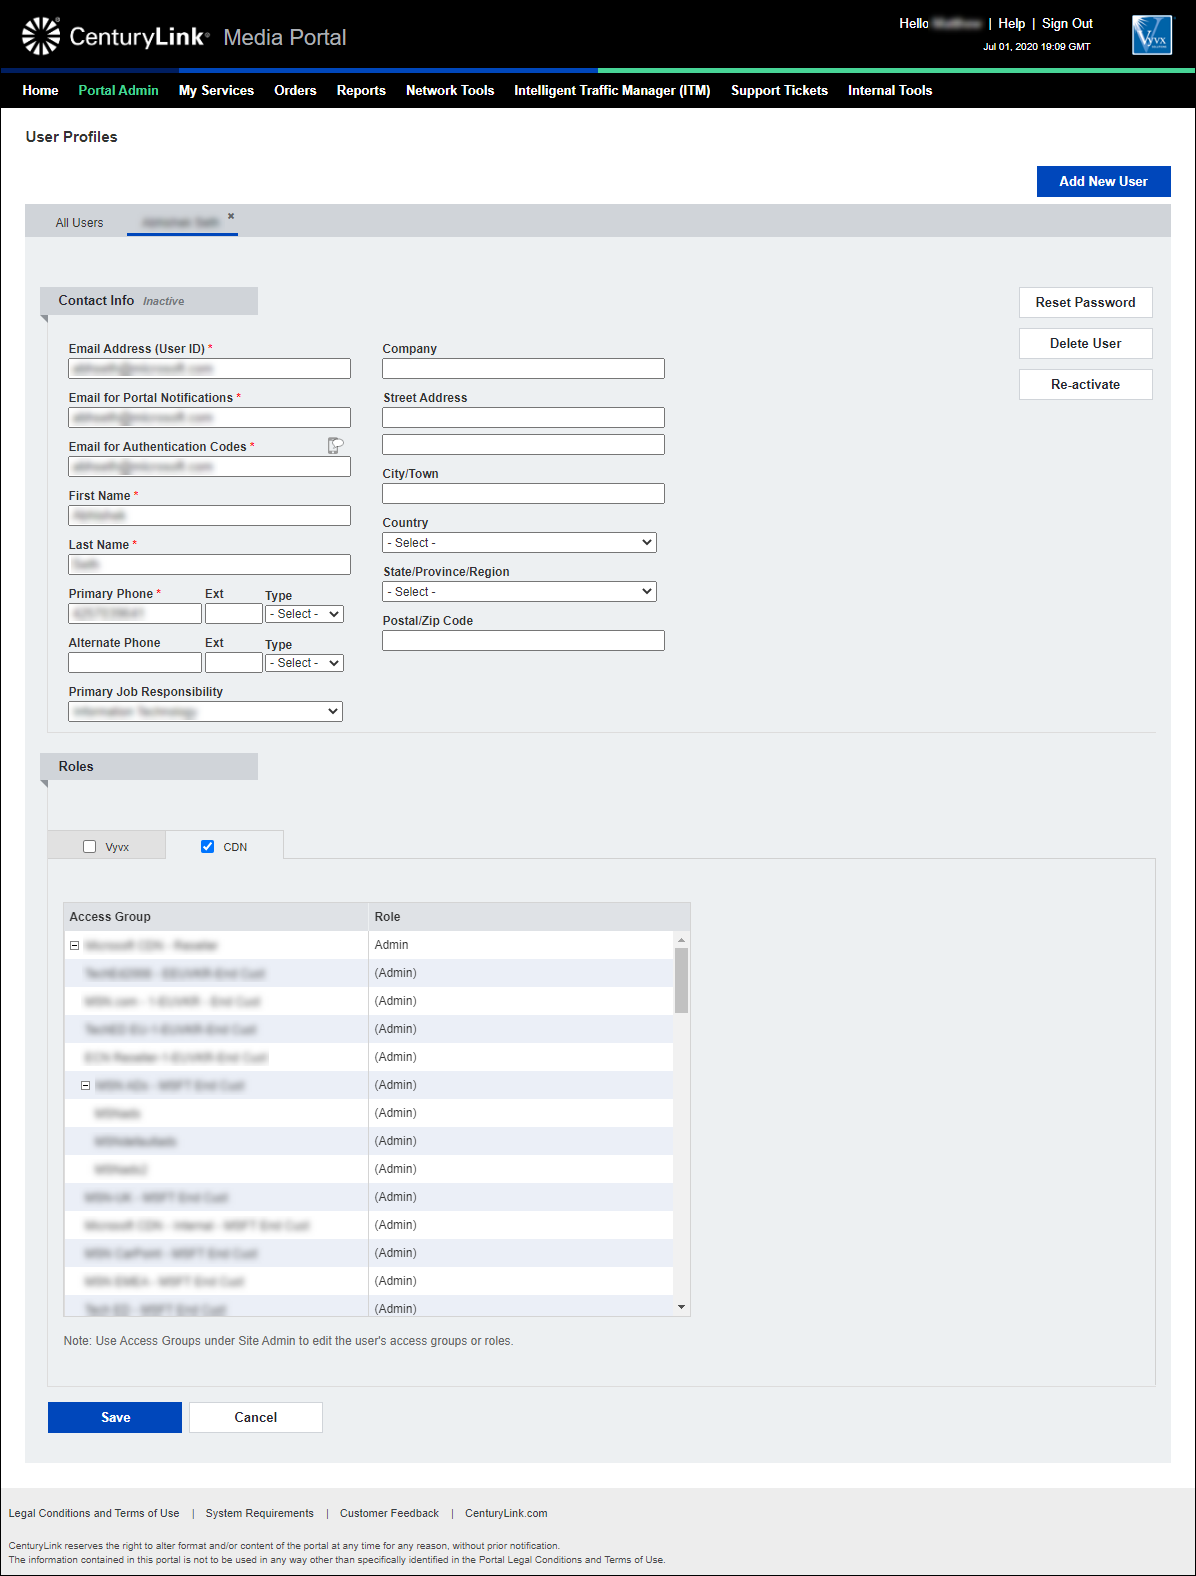Viewport: 1196px width, 1576px height.
Task: Click the Media Portal title text
Action: pos(285,37)
